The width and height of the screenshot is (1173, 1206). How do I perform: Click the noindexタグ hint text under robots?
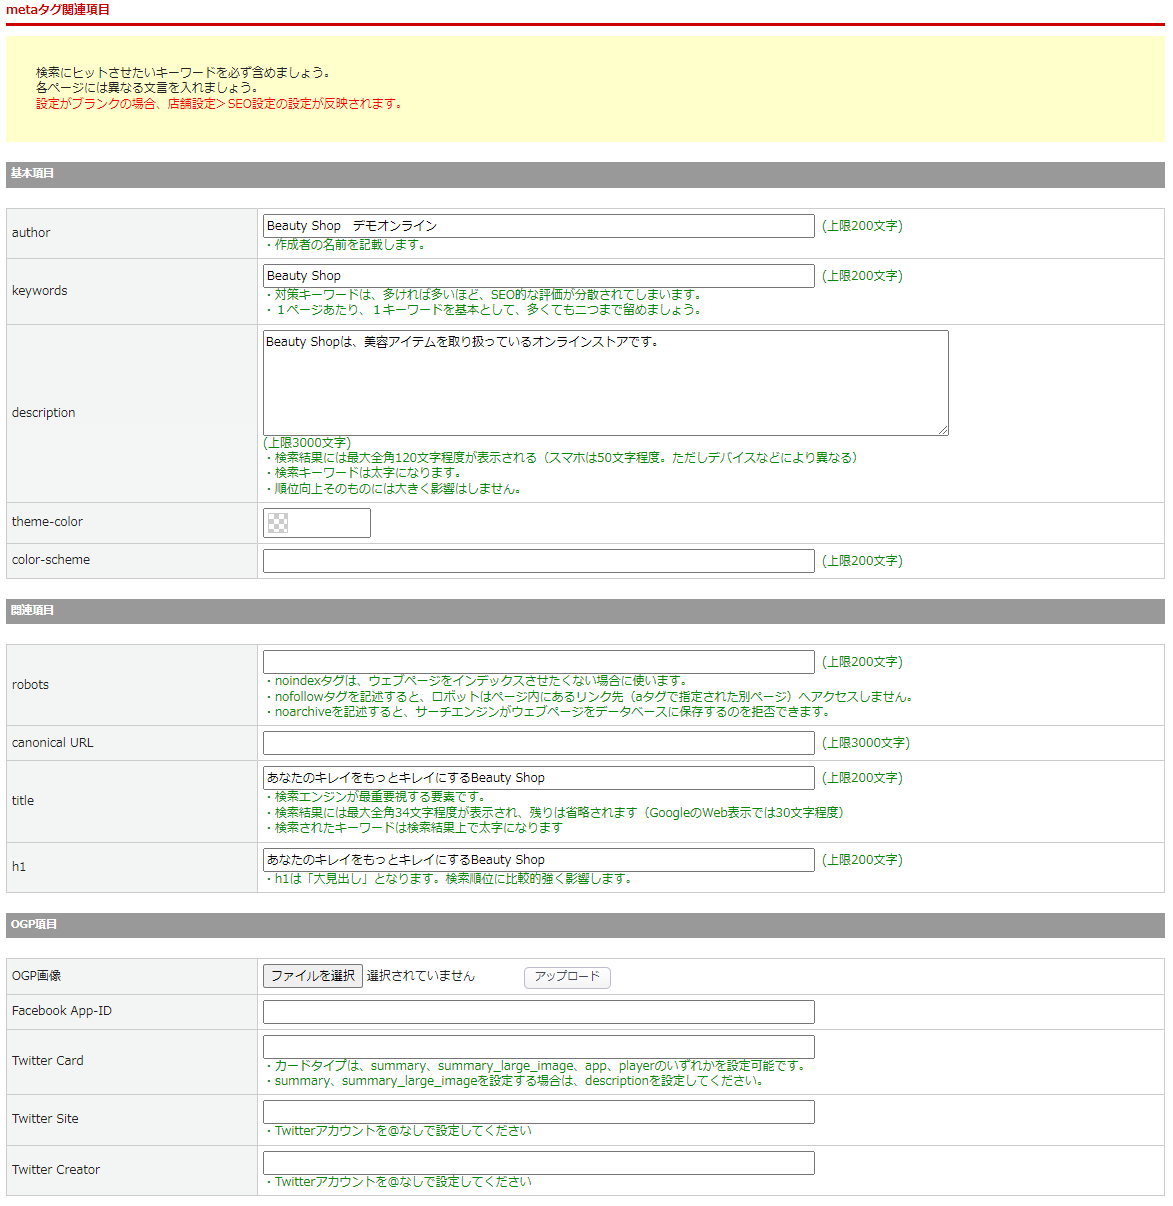pyautogui.click(x=476, y=681)
